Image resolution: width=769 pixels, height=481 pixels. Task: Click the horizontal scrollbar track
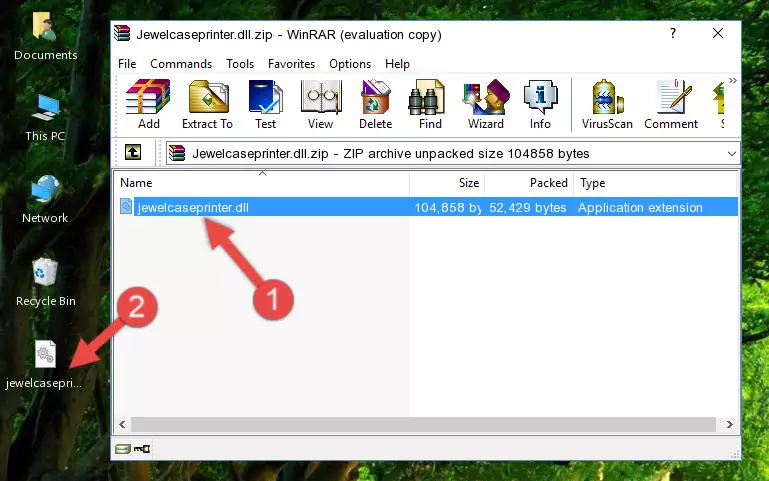[x=423, y=425]
